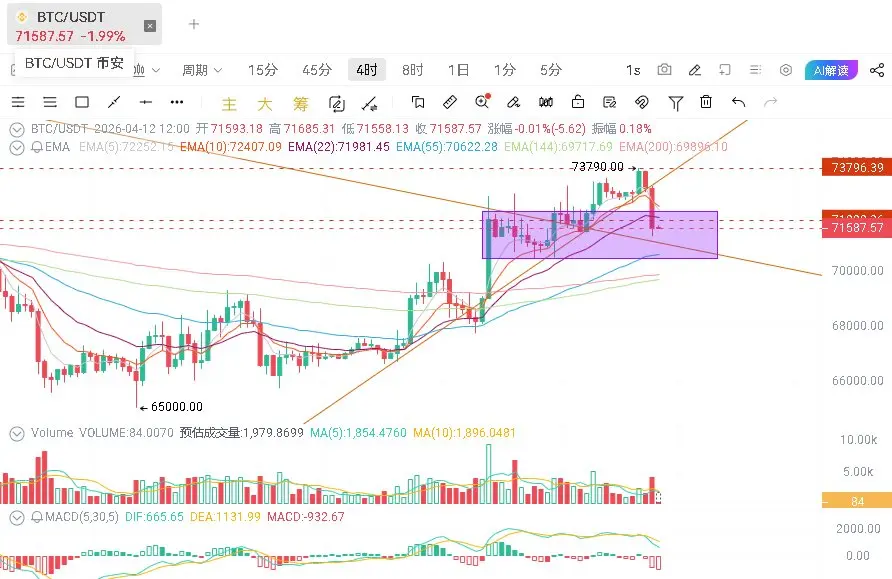Image resolution: width=892 pixels, height=579 pixels.
Task: Click the EMA(200) label
Action: click(x=673, y=147)
